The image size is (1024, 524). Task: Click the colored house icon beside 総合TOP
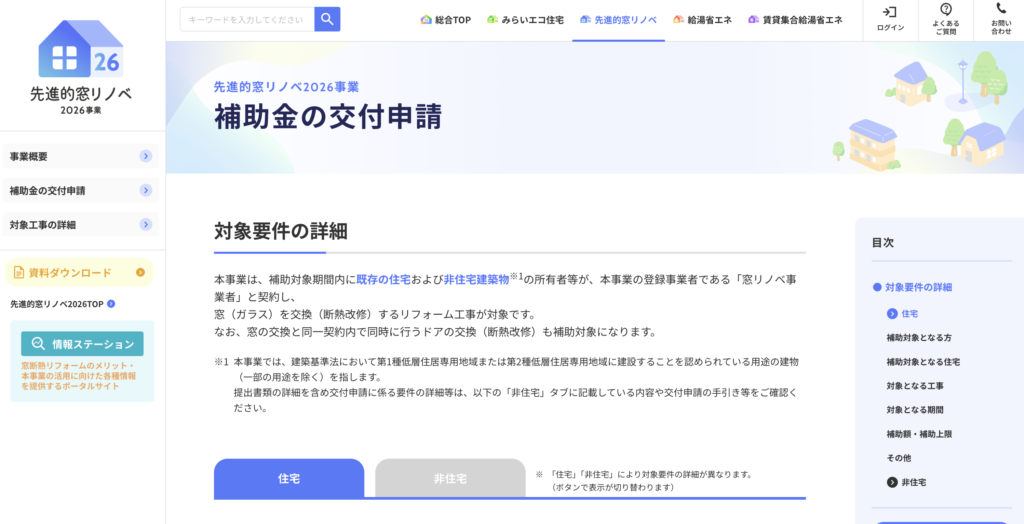[426, 20]
